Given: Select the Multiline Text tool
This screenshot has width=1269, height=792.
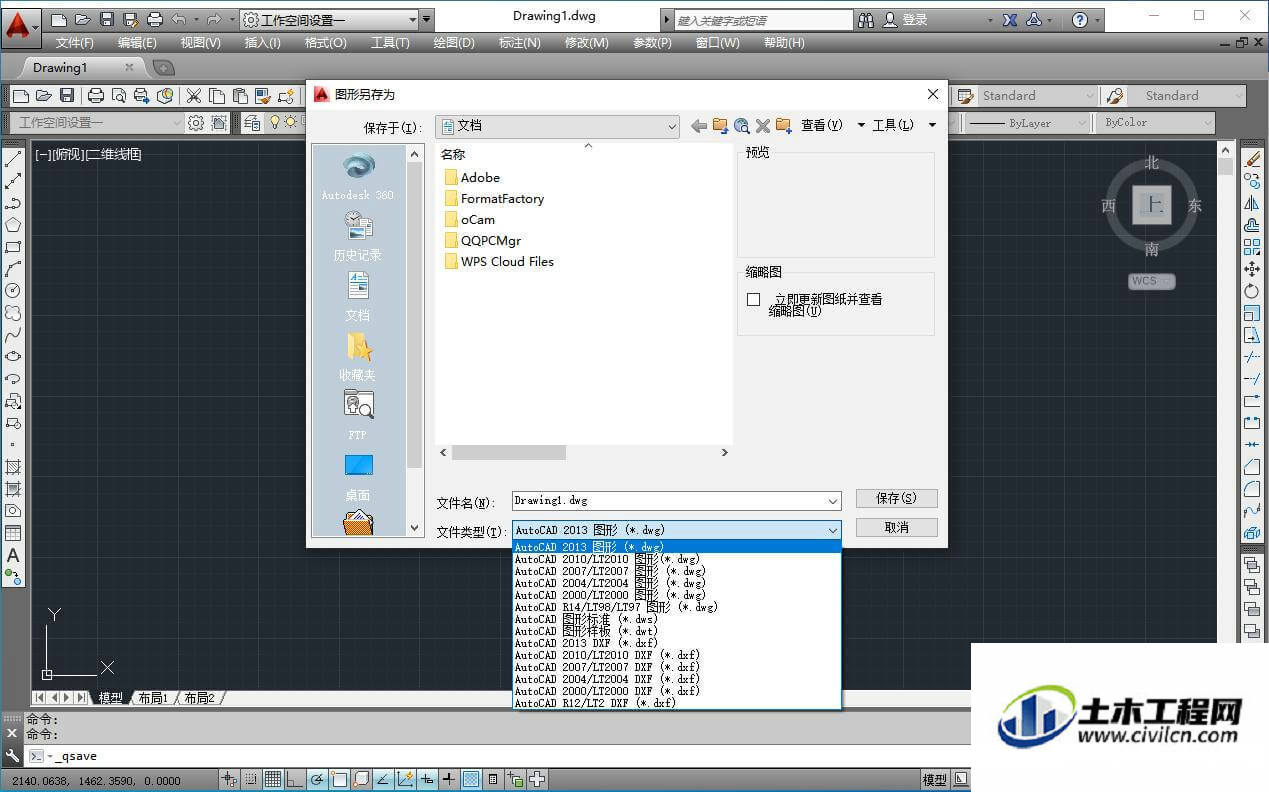Looking at the screenshot, I should [13, 555].
